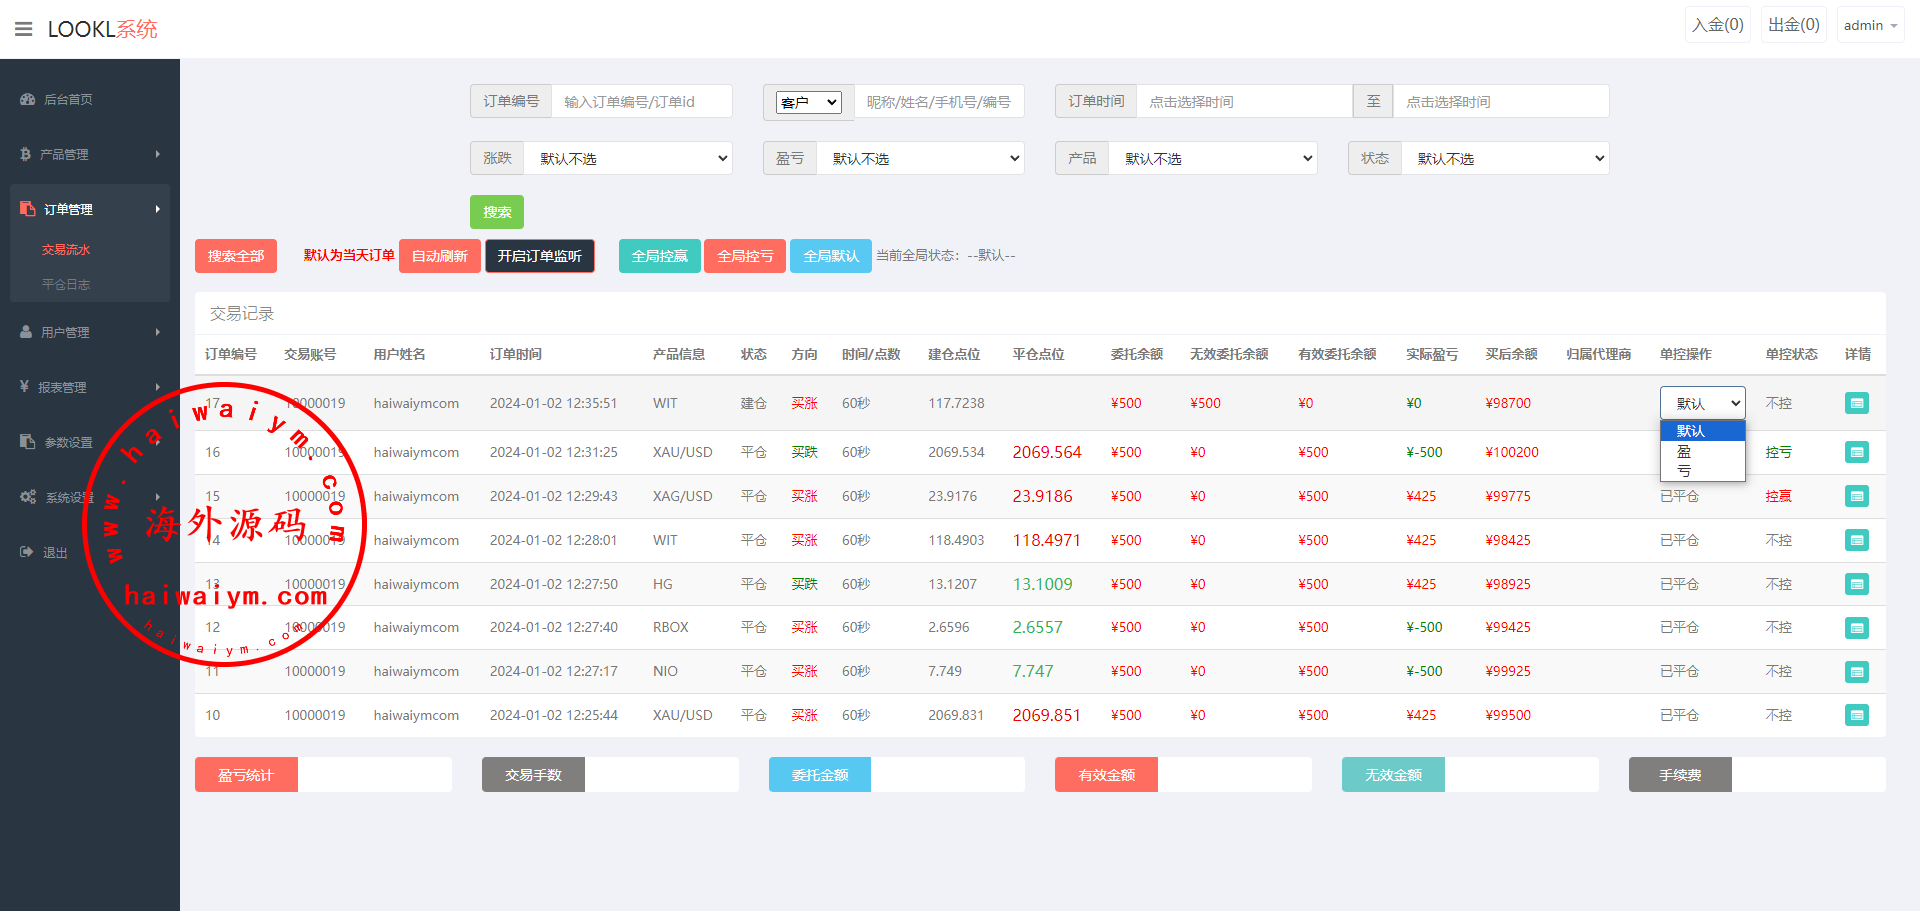Enable 全局控赢 global win control
The image size is (1920, 911).
[x=659, y=256]
